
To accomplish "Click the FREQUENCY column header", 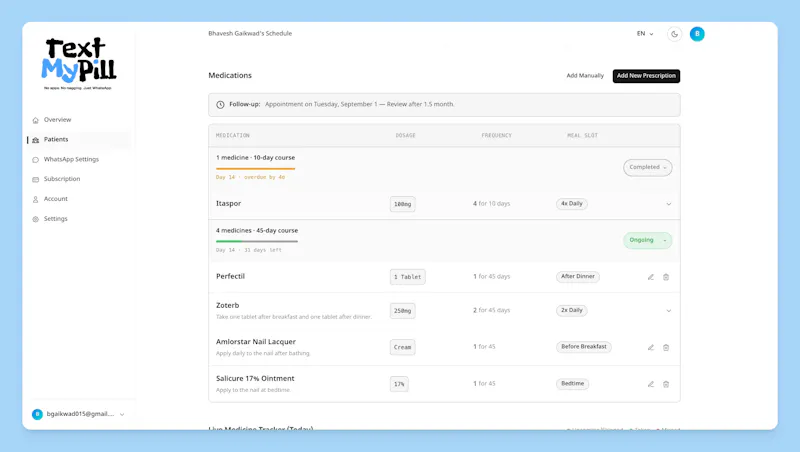I will [x=496, y=136].
